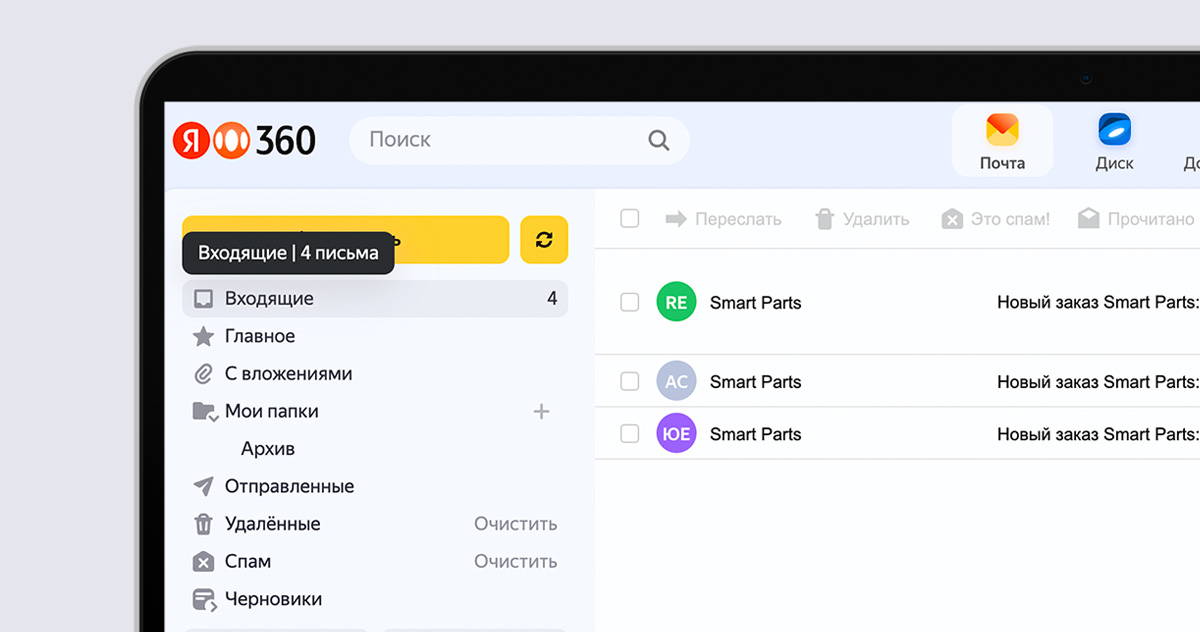Viewport: 1200px width, 632px height.
Task: Tick the select-all messages checkbox
Action: pos(630,218)
